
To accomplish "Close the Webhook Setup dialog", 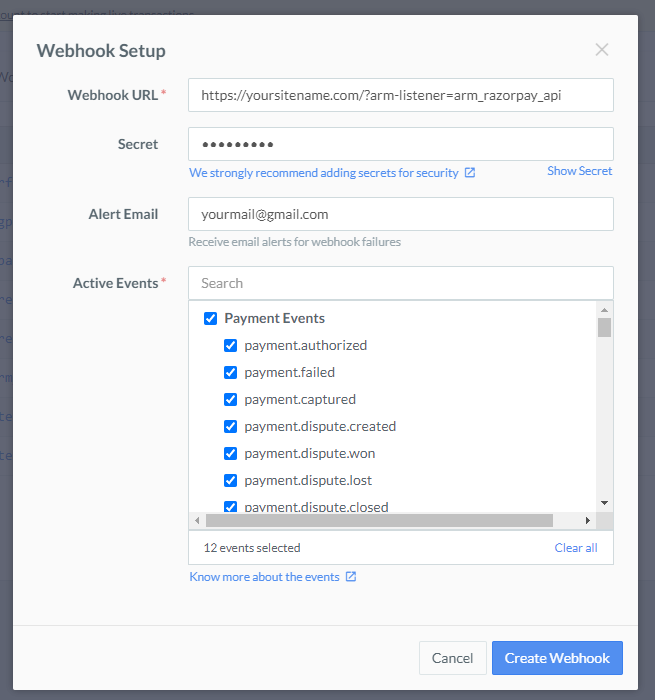I will 601,50.
